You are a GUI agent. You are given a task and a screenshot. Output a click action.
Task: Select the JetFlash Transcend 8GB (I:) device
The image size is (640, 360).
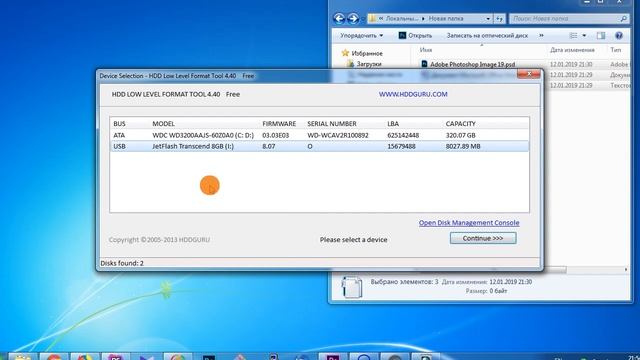(x=320, y=146)
